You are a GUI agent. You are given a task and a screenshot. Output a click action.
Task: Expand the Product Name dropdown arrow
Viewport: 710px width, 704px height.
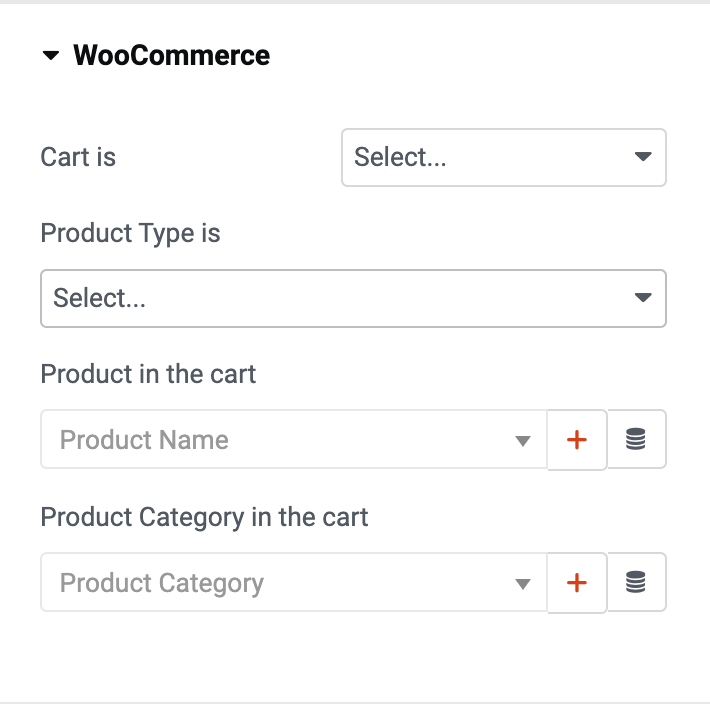coord(523,441)
